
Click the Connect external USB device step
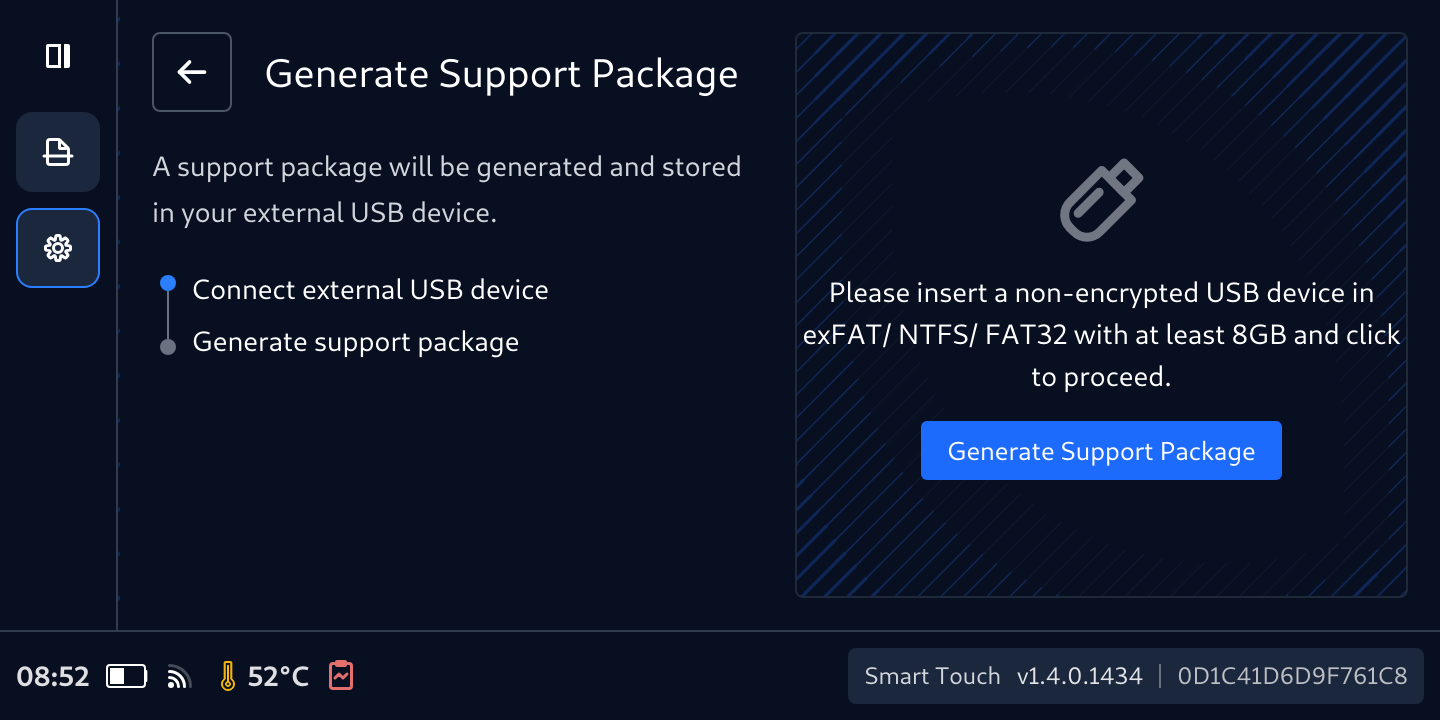[x=370, y=290]
